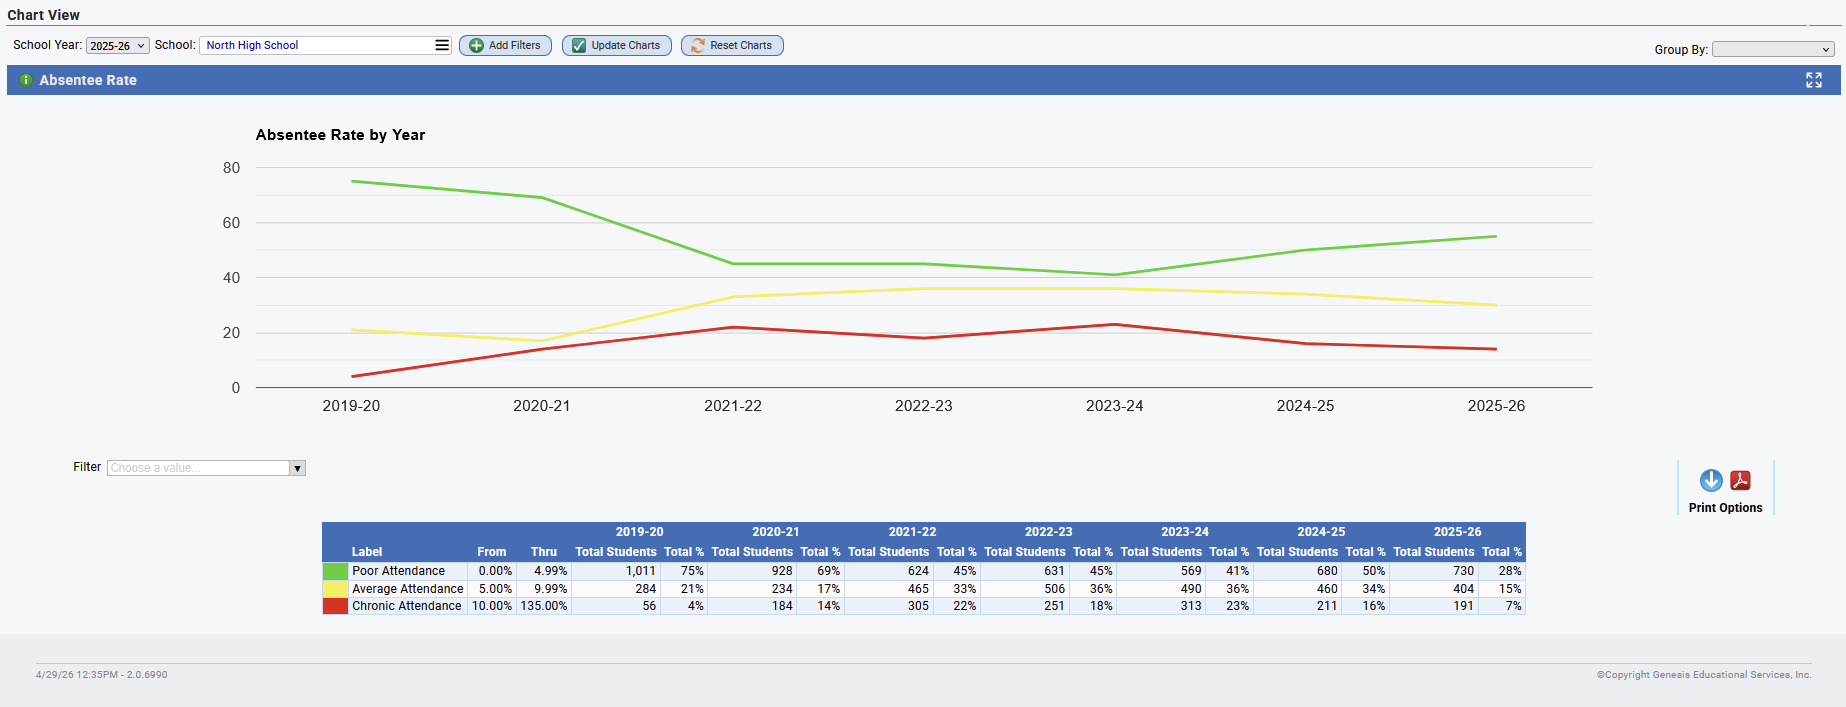This screenshot has height=707, width=1846.
Task: Expand the Absentee Rate chart to fullscreen
Action: click(x=1814, y=80)
